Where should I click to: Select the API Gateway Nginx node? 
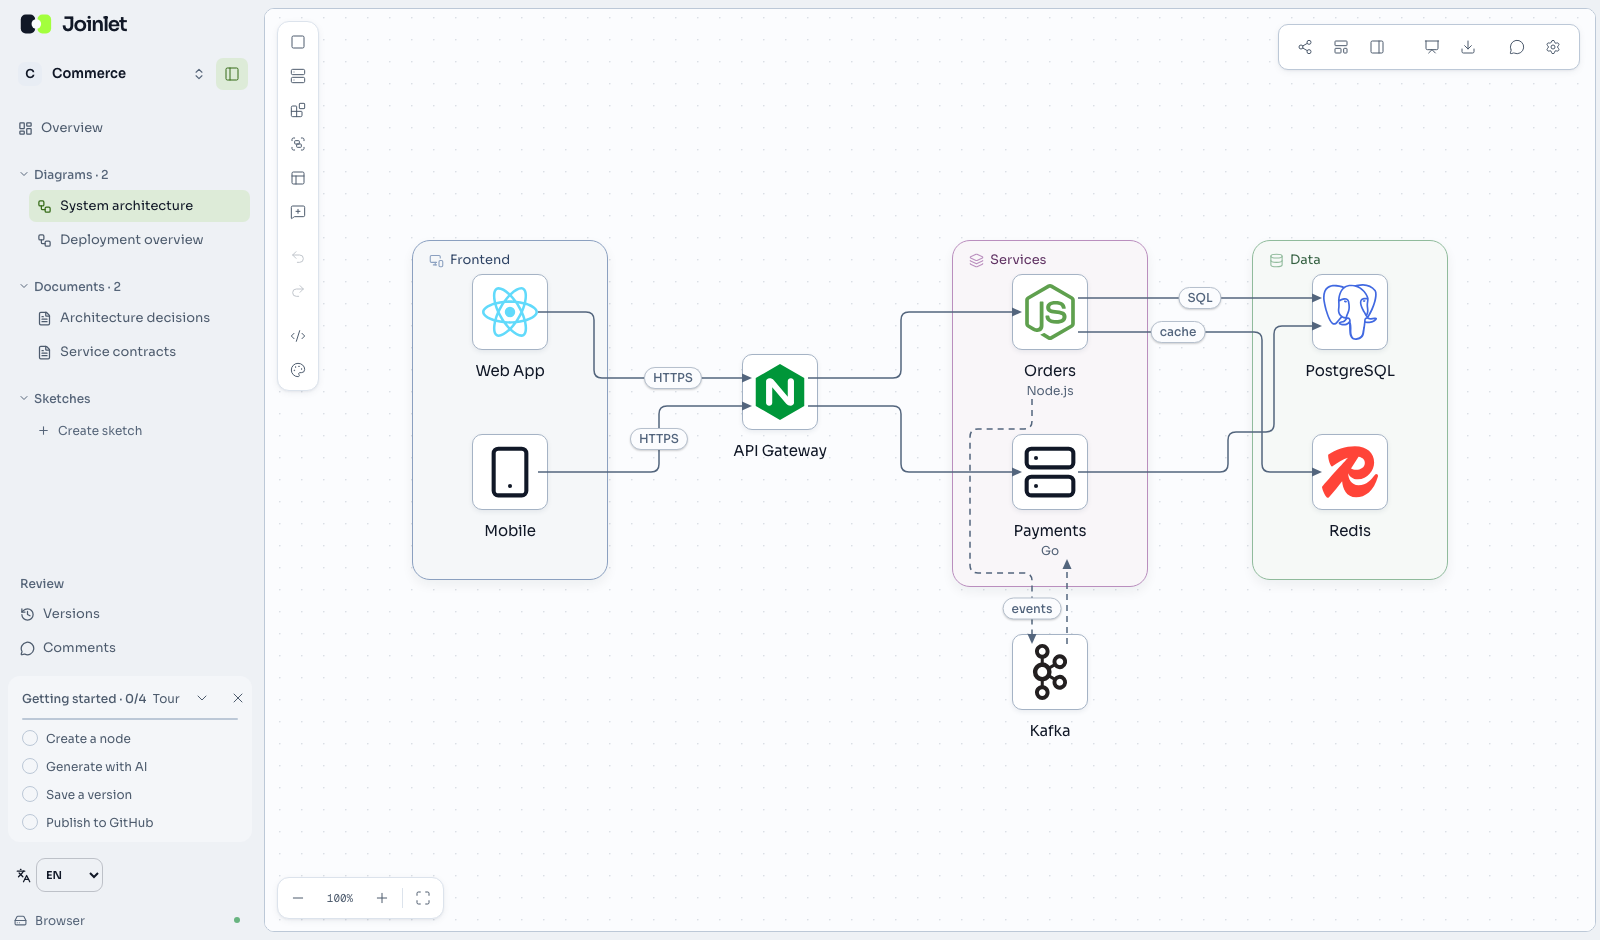(780, 392)
